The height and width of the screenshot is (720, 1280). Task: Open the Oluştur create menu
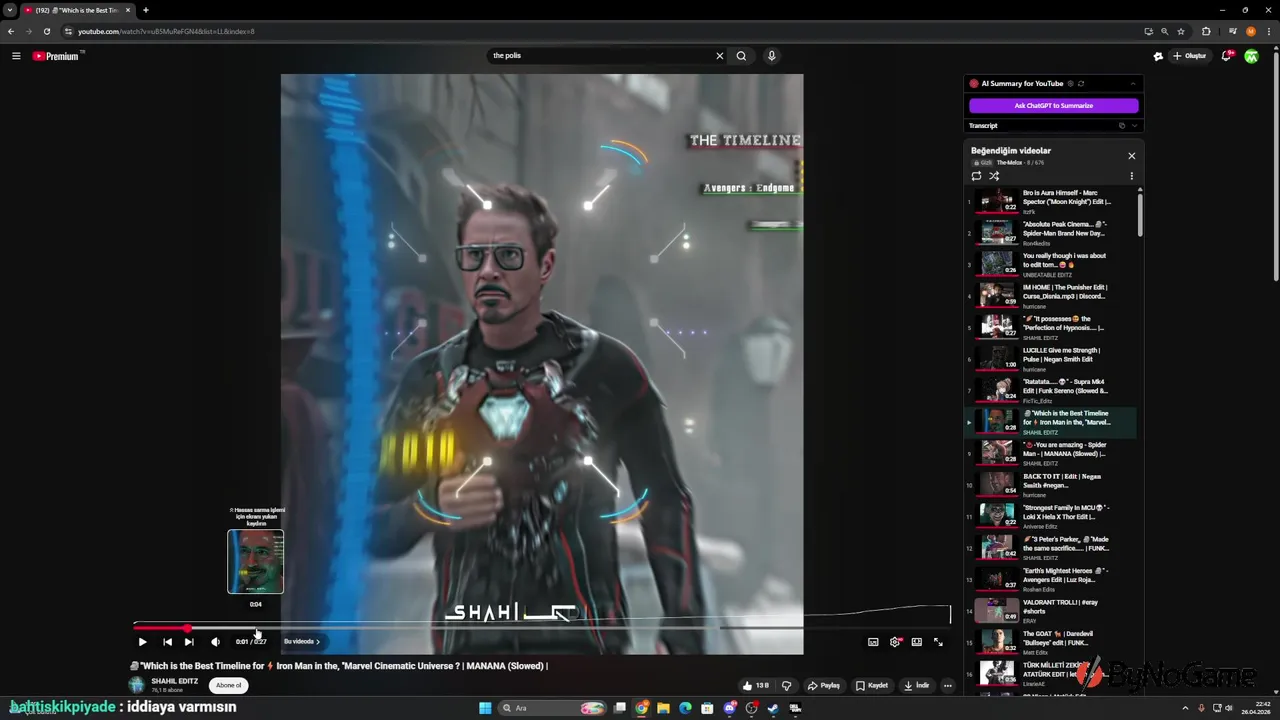click(x=1189, y=56)
